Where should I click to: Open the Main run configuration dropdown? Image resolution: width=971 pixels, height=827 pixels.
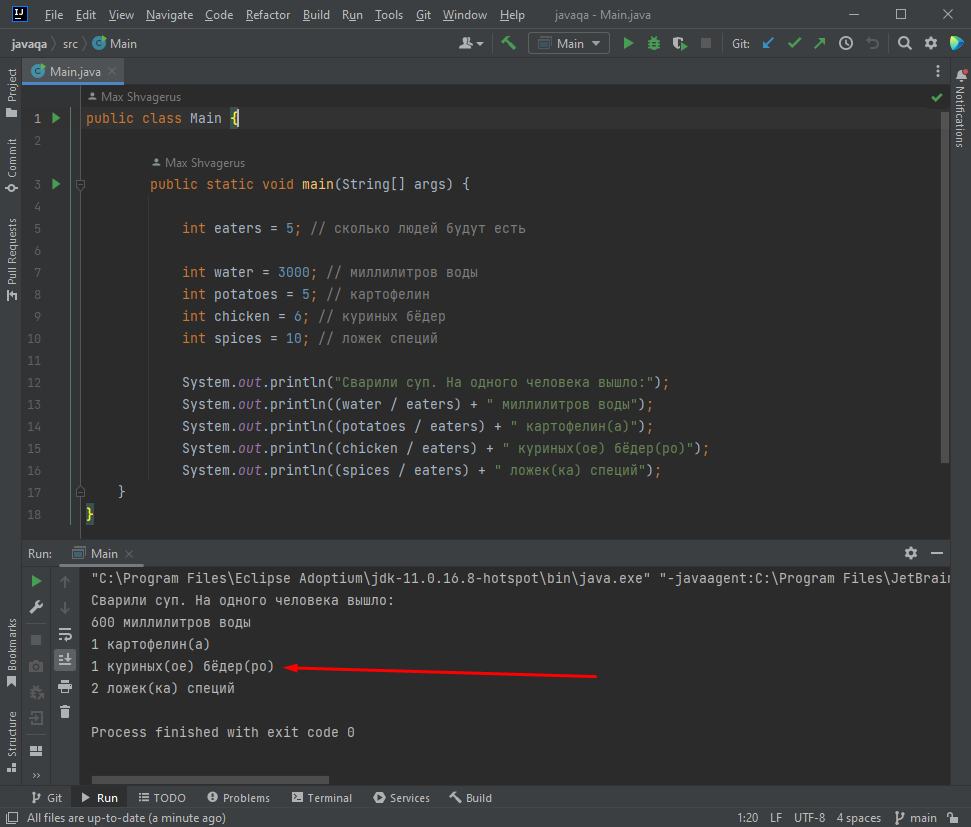pyautogui.click(x=568, y=43)
